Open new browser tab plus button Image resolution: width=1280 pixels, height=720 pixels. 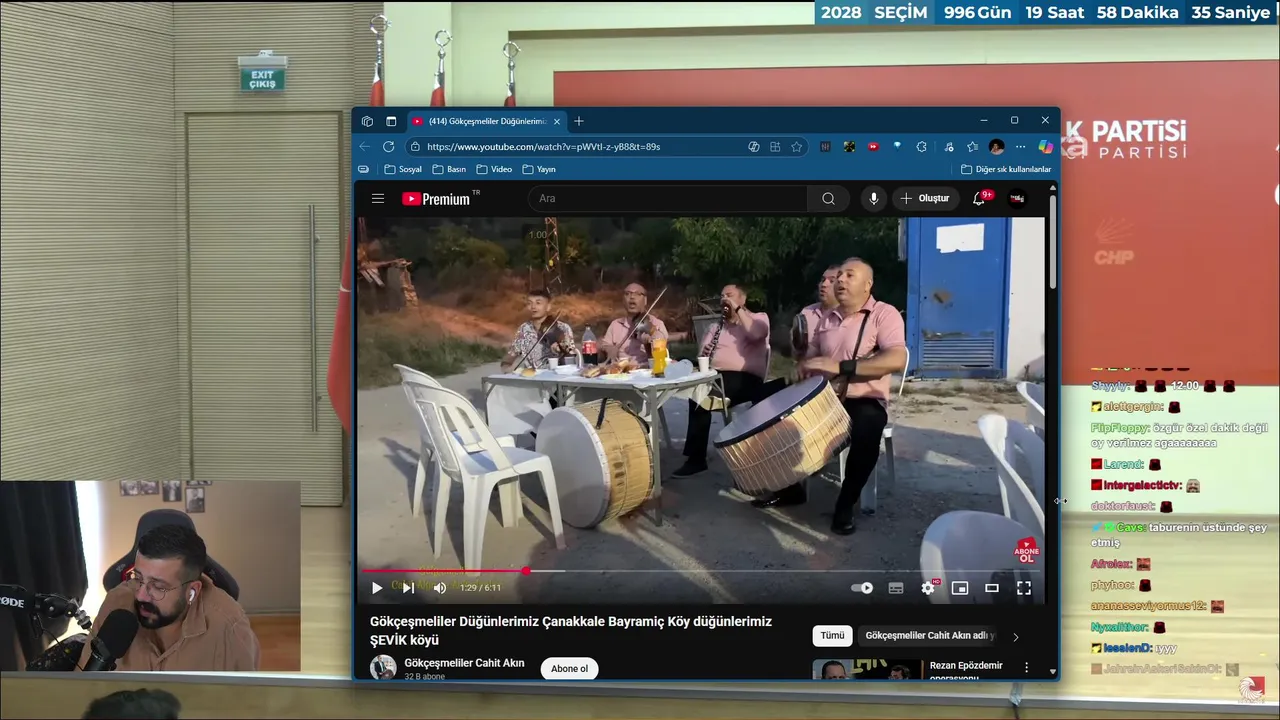click(x=578, y=121)
